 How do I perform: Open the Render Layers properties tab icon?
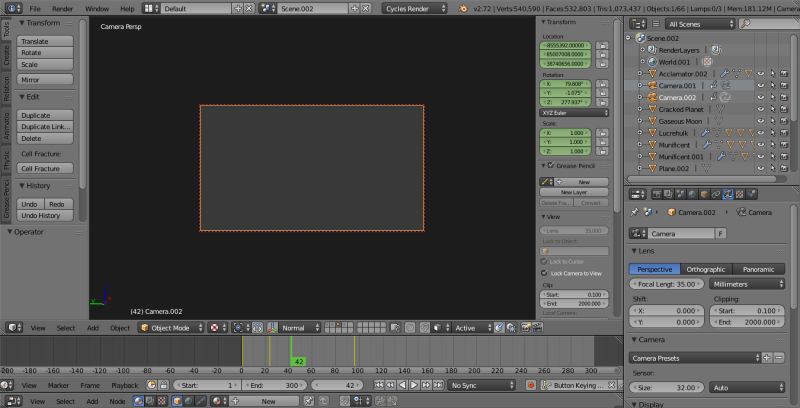[668, 194]
